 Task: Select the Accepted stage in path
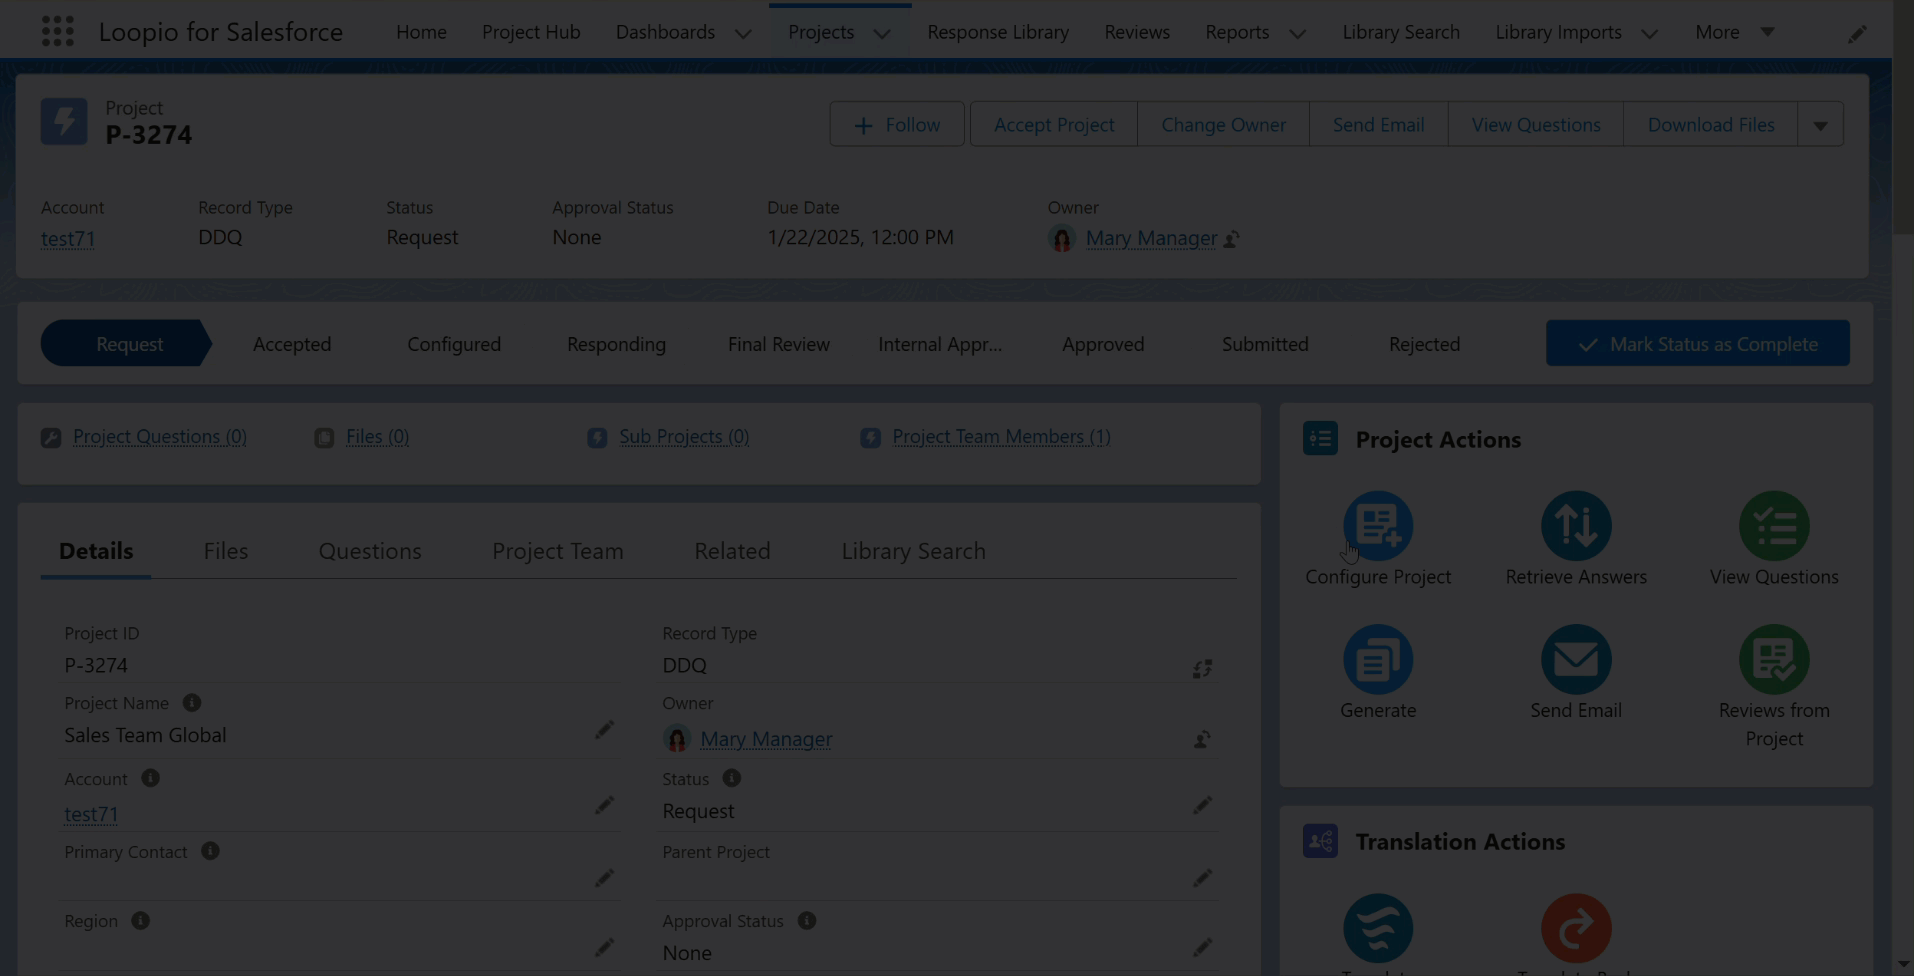pyautogui.click(x=292, y=344)
